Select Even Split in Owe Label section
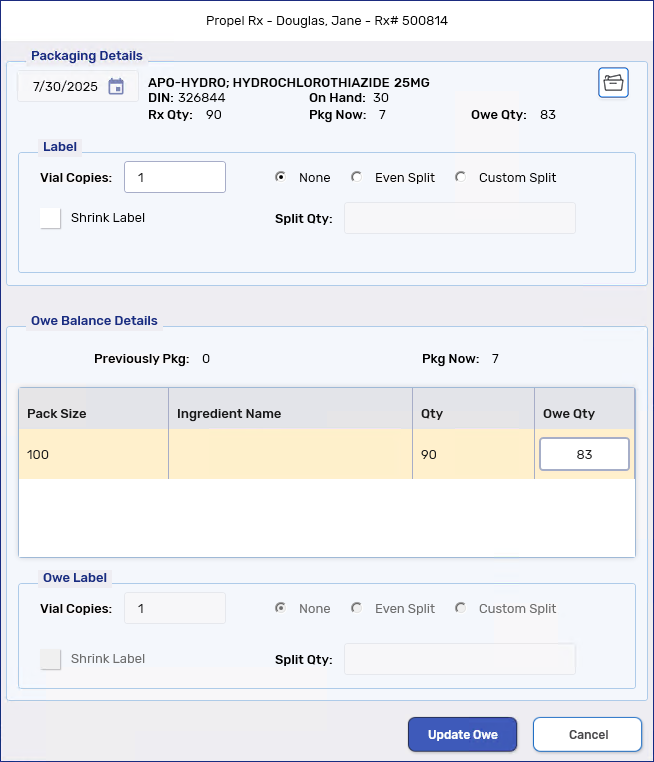The height and width of the screenshot is (762, 654). [357, 608]
